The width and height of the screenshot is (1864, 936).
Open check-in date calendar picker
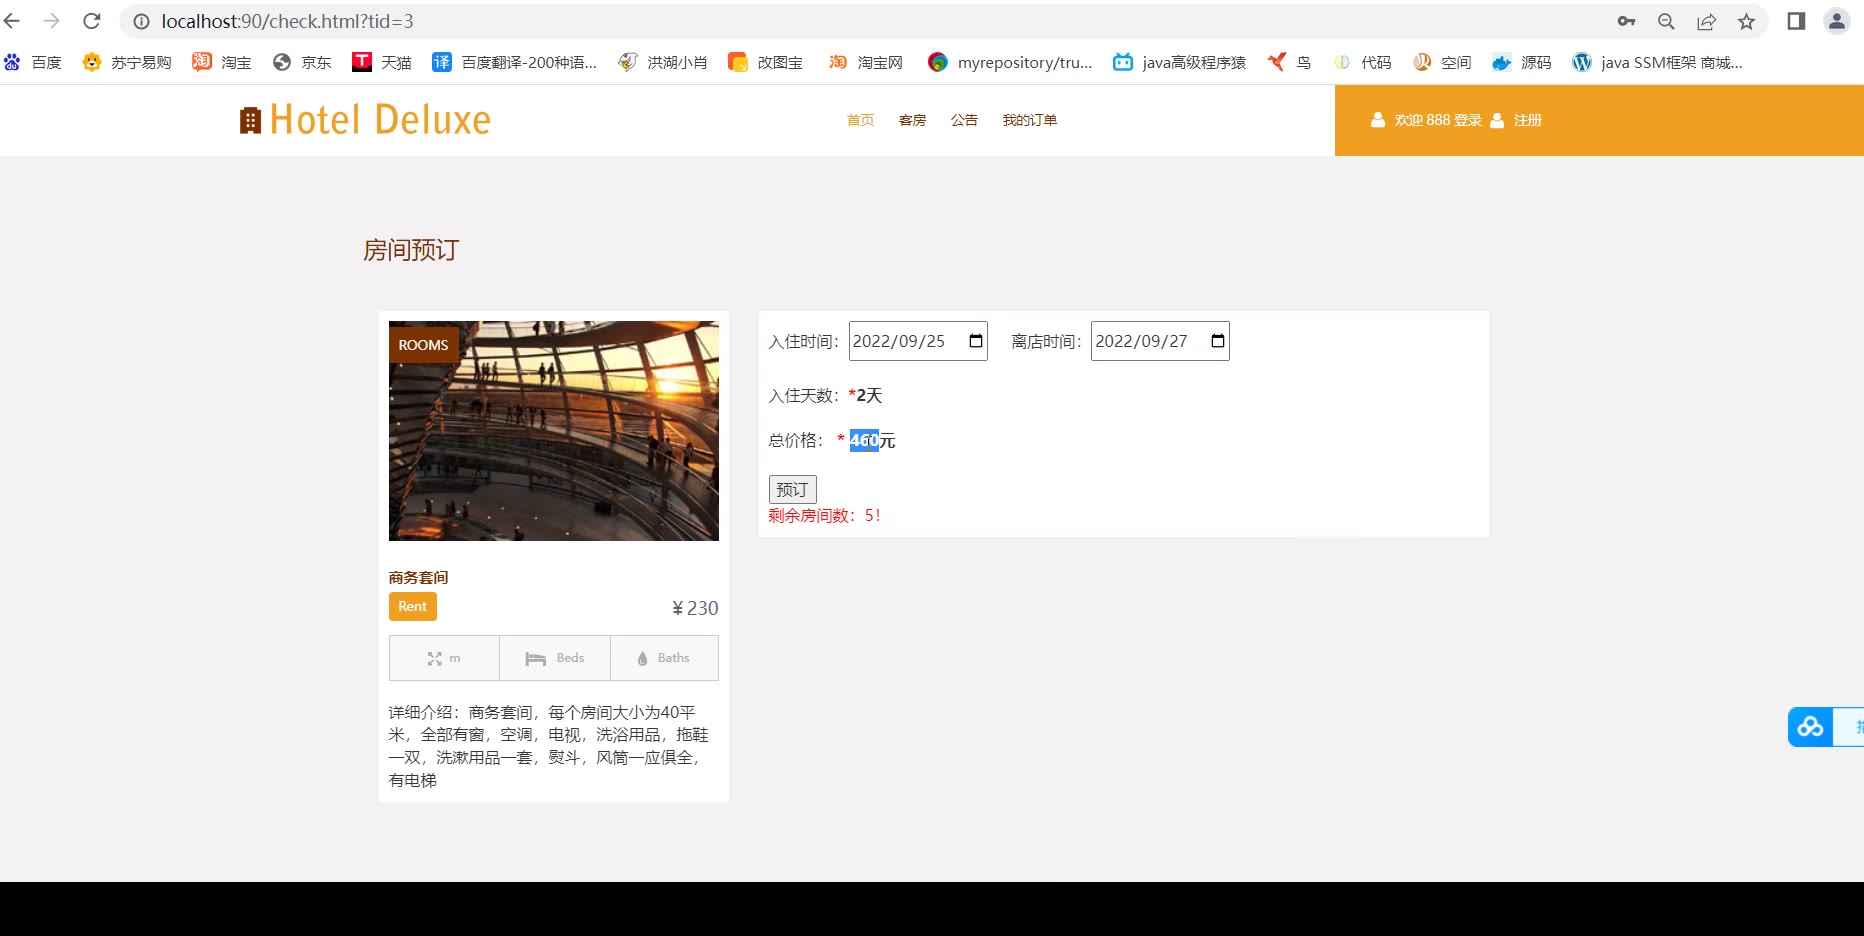(x=976, y=341)
